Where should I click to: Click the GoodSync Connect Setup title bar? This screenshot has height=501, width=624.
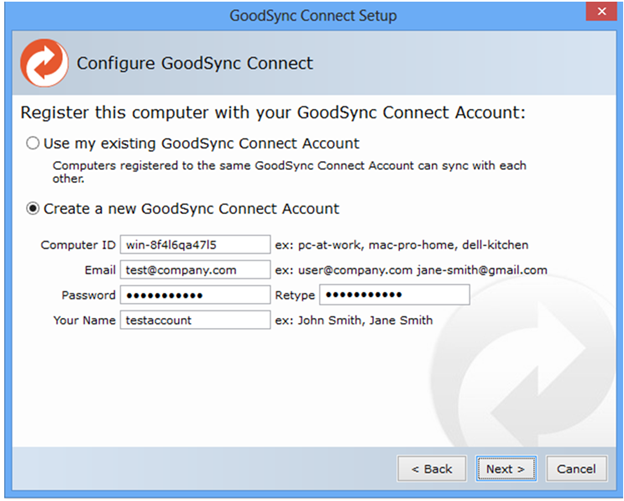click(x=312, y=15)
